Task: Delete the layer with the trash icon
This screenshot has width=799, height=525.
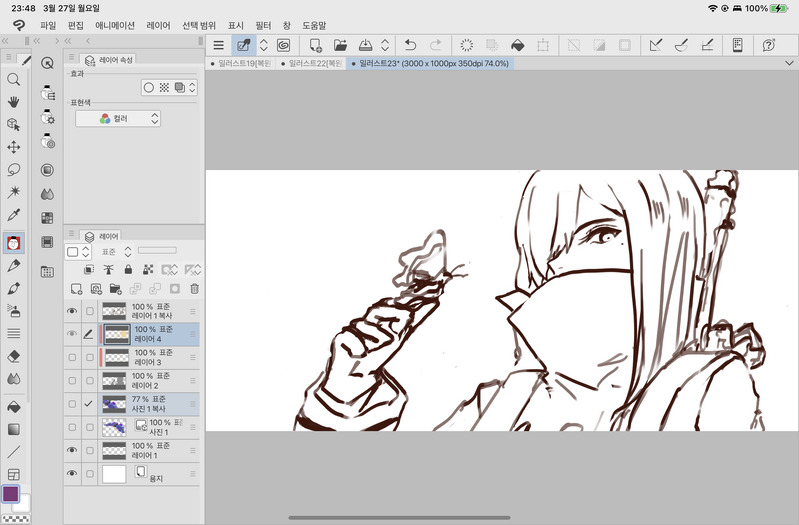Action: click(x=194, y=289)
